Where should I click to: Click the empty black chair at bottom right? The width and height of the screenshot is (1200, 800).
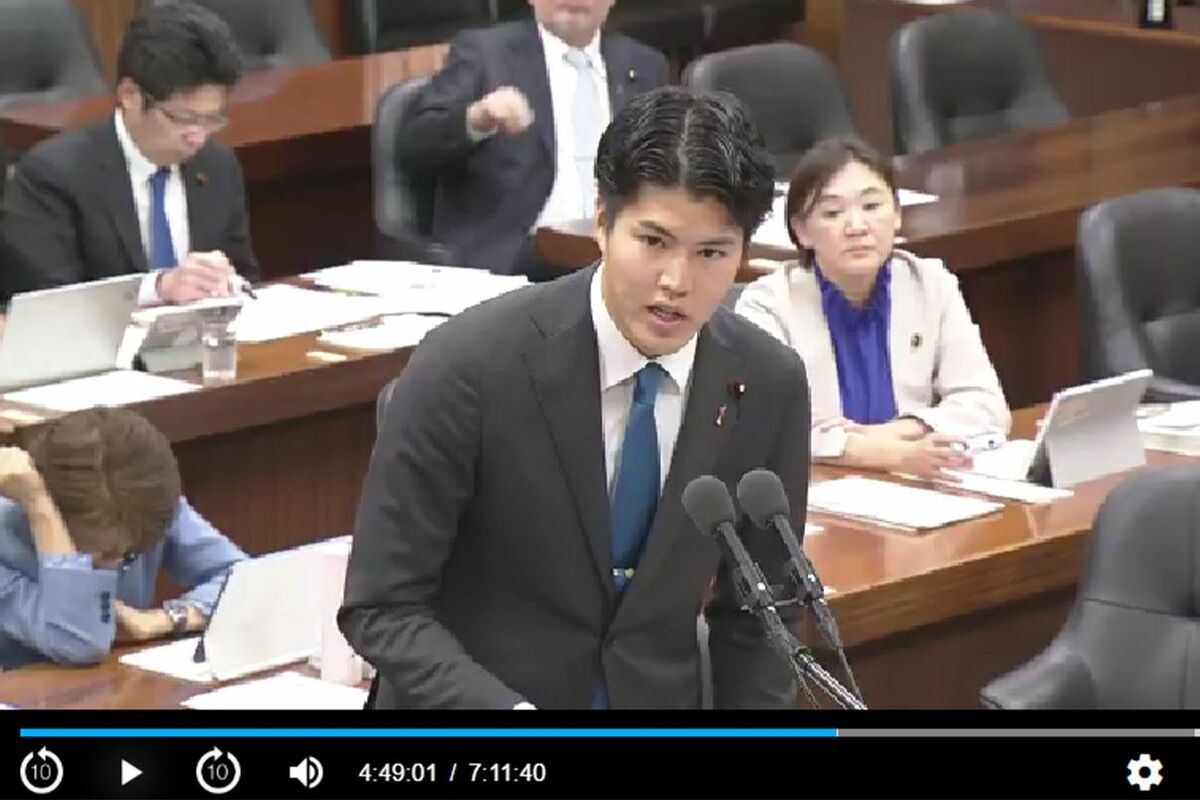click(1110, 600)
